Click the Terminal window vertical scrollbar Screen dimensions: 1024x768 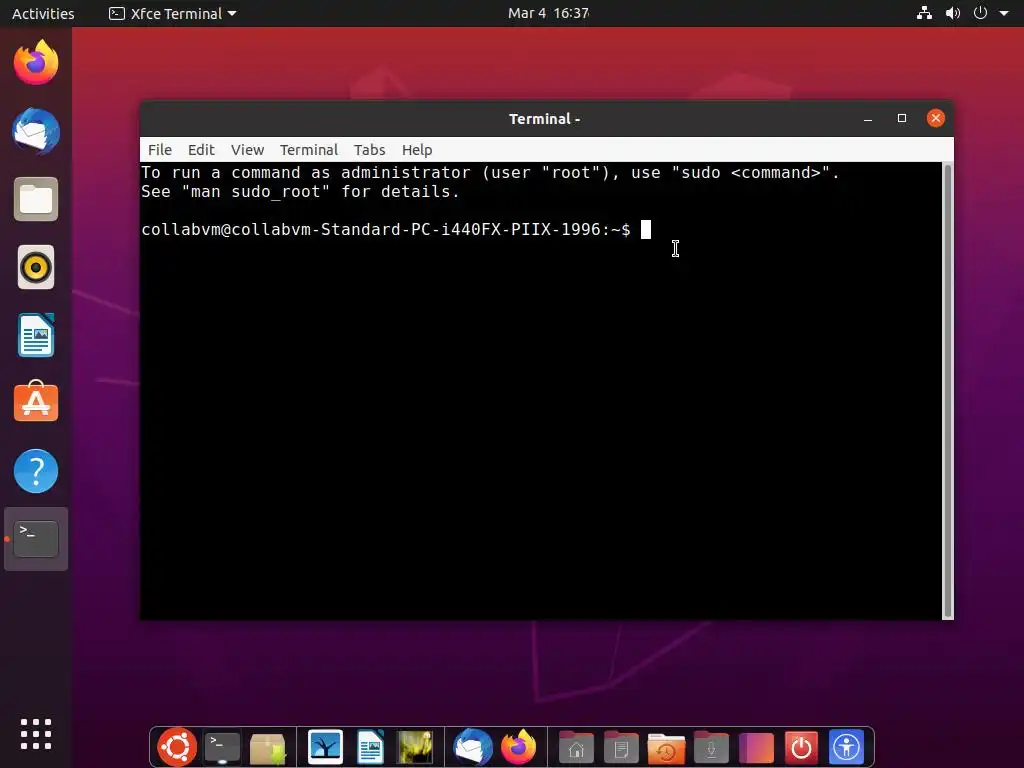(948, 391)
